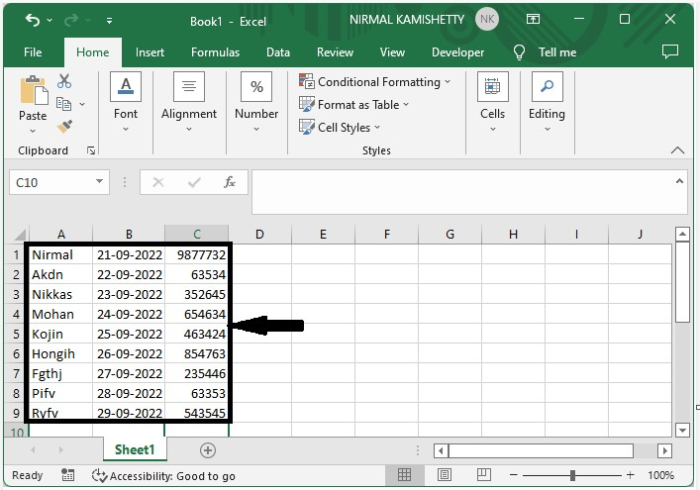Screen dimensions: 700x490
Task: Open the Font group icon
Action: pos(125,87)
